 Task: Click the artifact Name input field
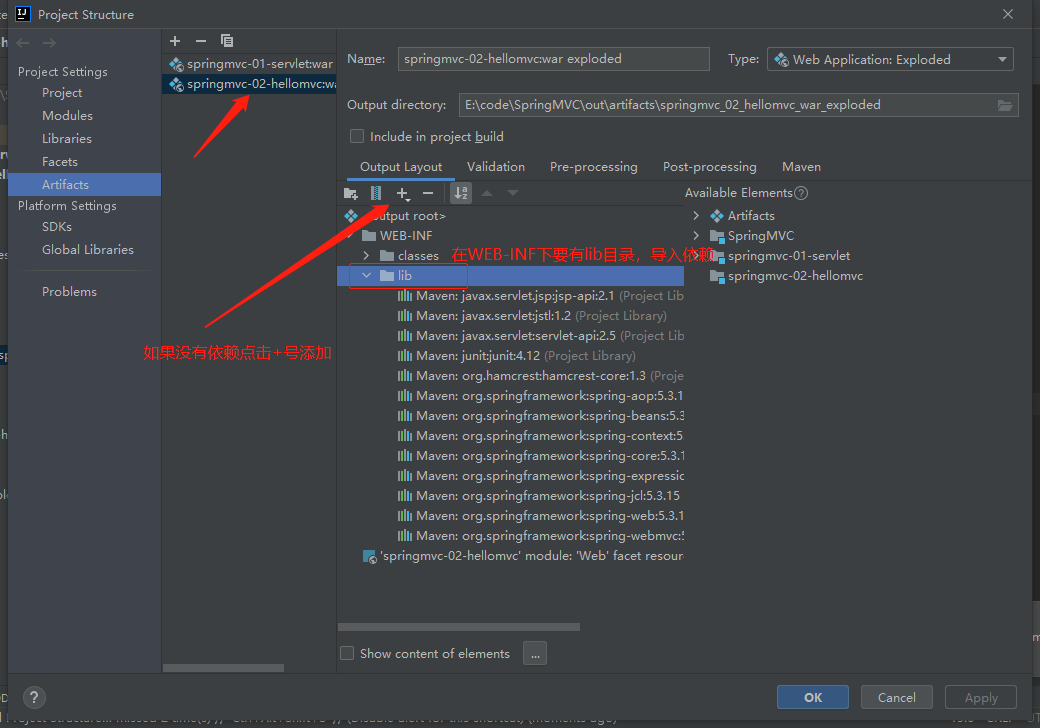coord(554,59)
